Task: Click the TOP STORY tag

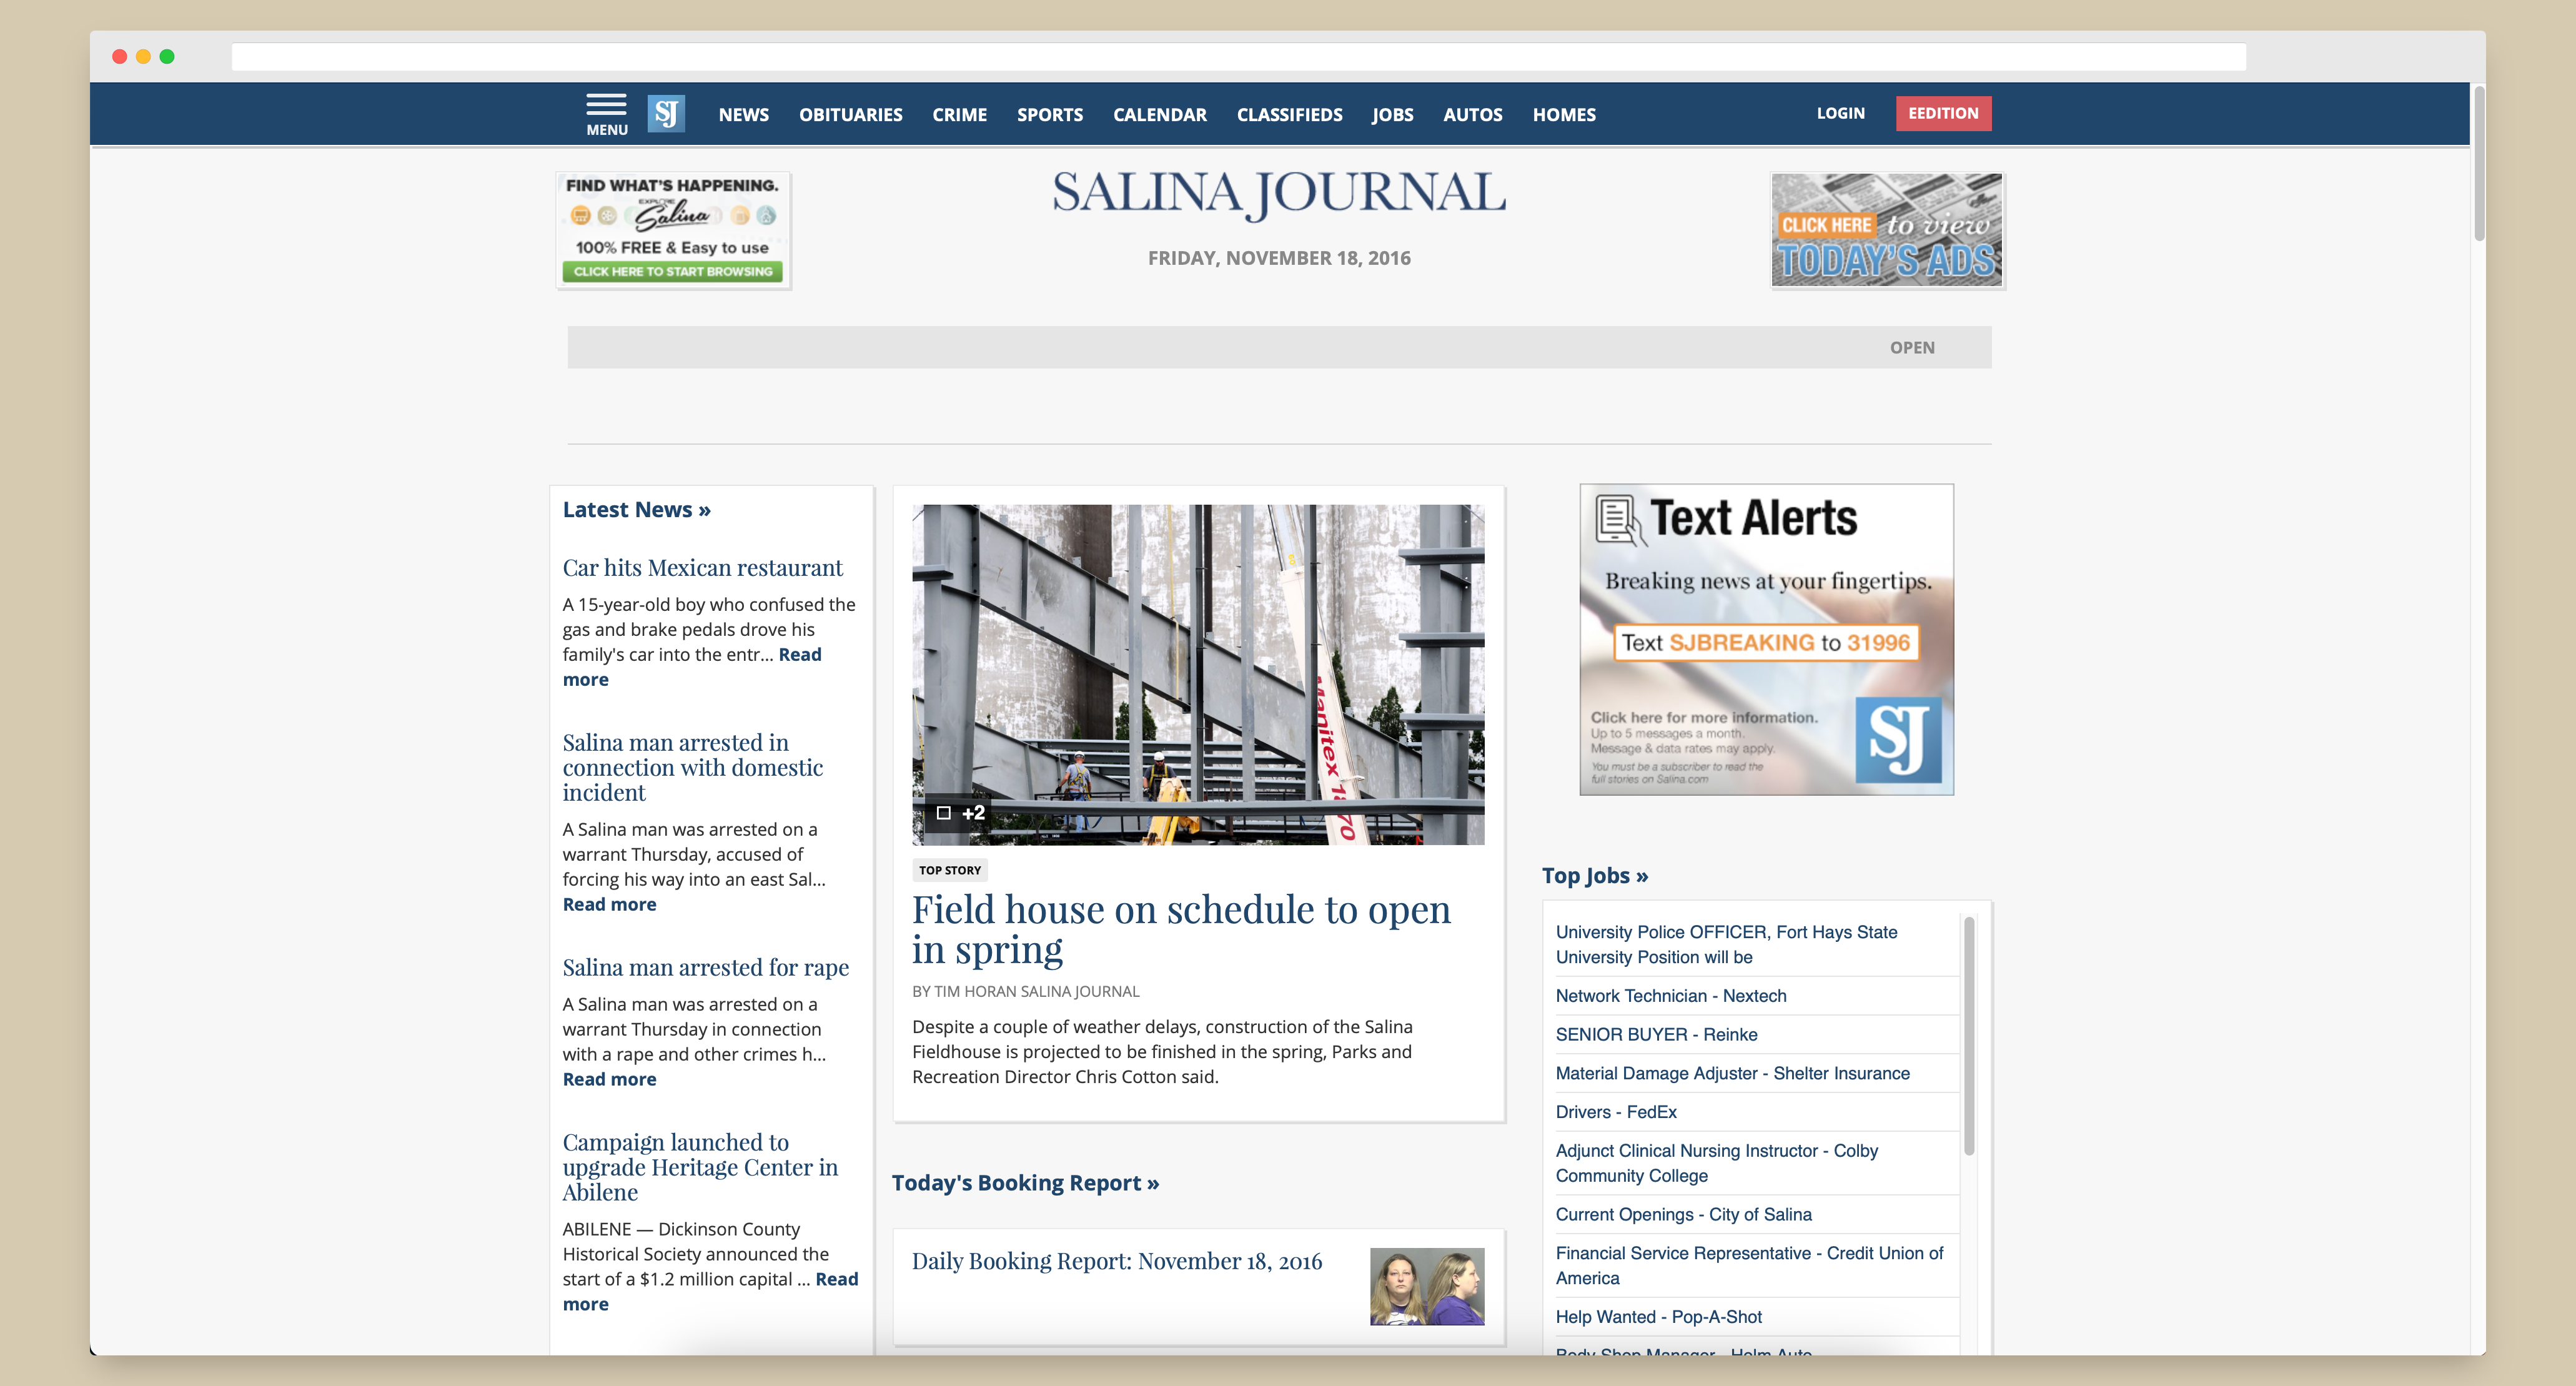Action: point(949,870)
